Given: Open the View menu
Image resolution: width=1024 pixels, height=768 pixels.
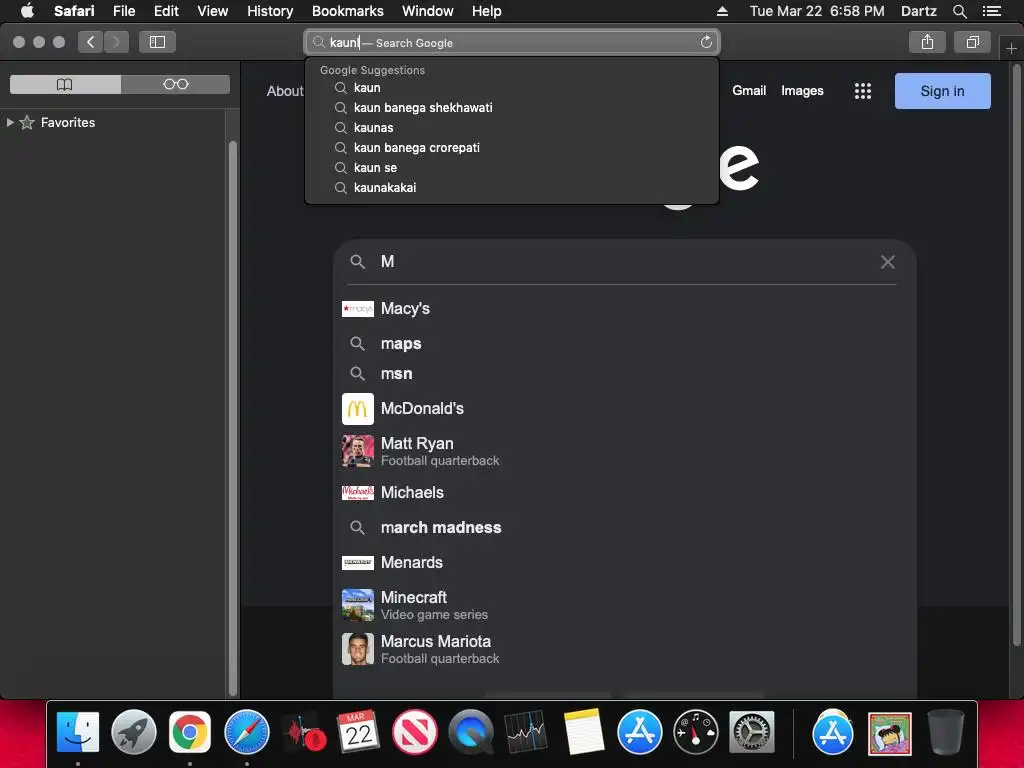Looking at the screenshot, I should (x=213, y=11).
